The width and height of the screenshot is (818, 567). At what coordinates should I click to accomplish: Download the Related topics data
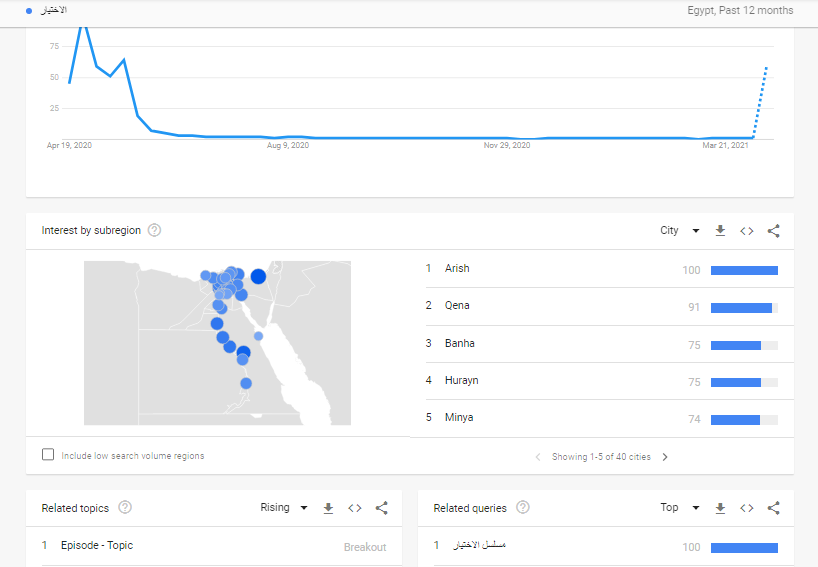click(328, 508)
